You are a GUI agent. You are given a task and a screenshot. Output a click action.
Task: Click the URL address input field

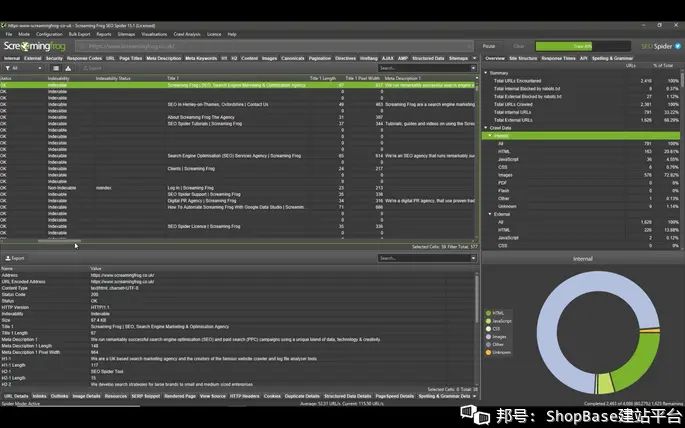click(x=274, y=46)
